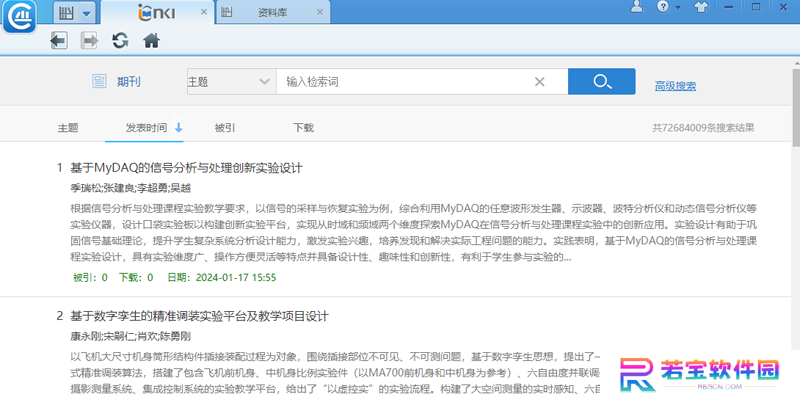Open 高级搜索 advanced search link
The width and height of the screenshot is (800, 400).
click(676, 86)
